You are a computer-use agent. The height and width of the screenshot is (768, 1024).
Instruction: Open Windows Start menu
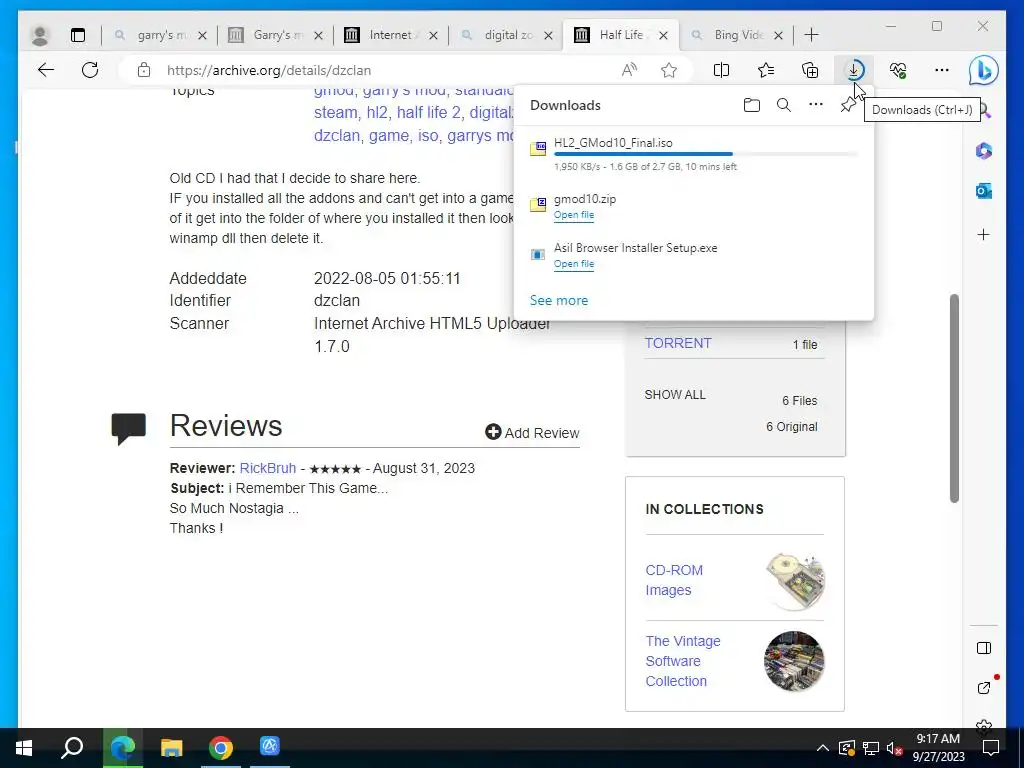24,748
